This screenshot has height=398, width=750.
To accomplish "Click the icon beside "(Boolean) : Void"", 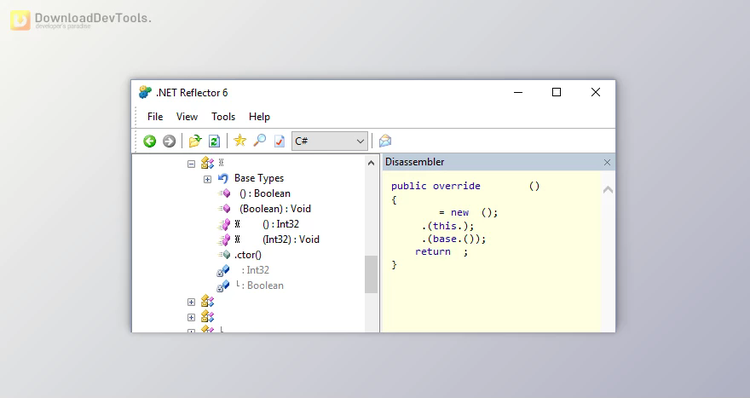I will pyautogui.click(x=225, y=209).
